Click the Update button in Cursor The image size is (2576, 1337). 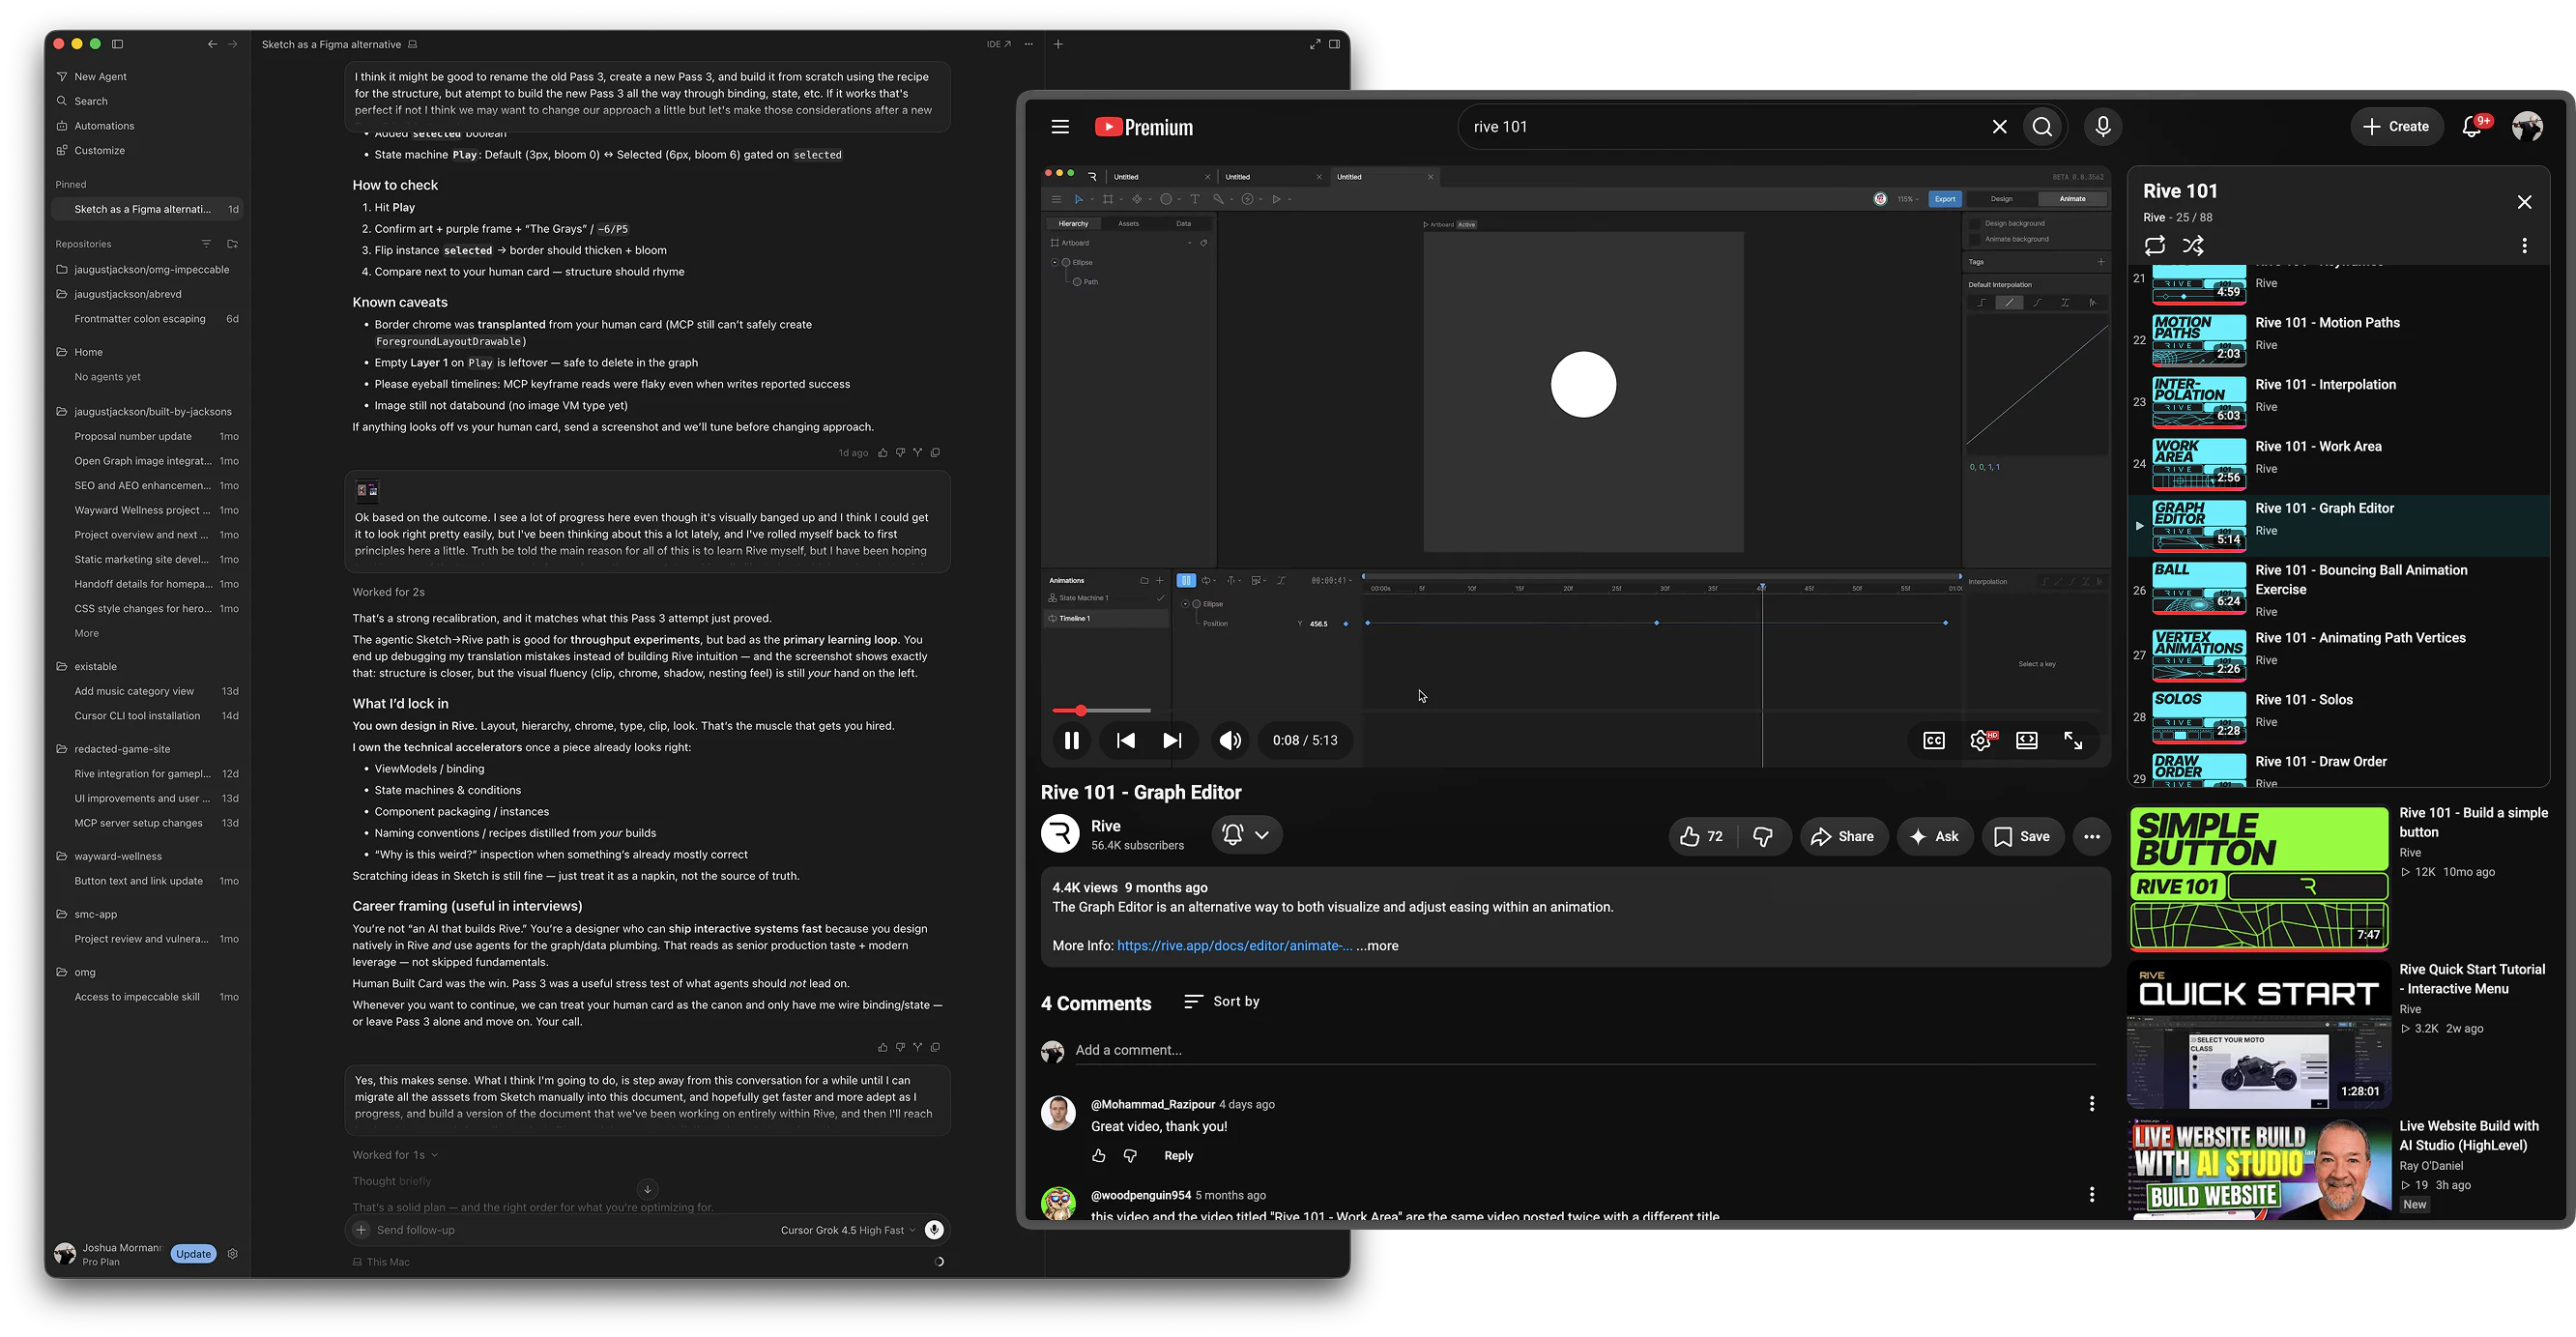tap(193, 1254)
